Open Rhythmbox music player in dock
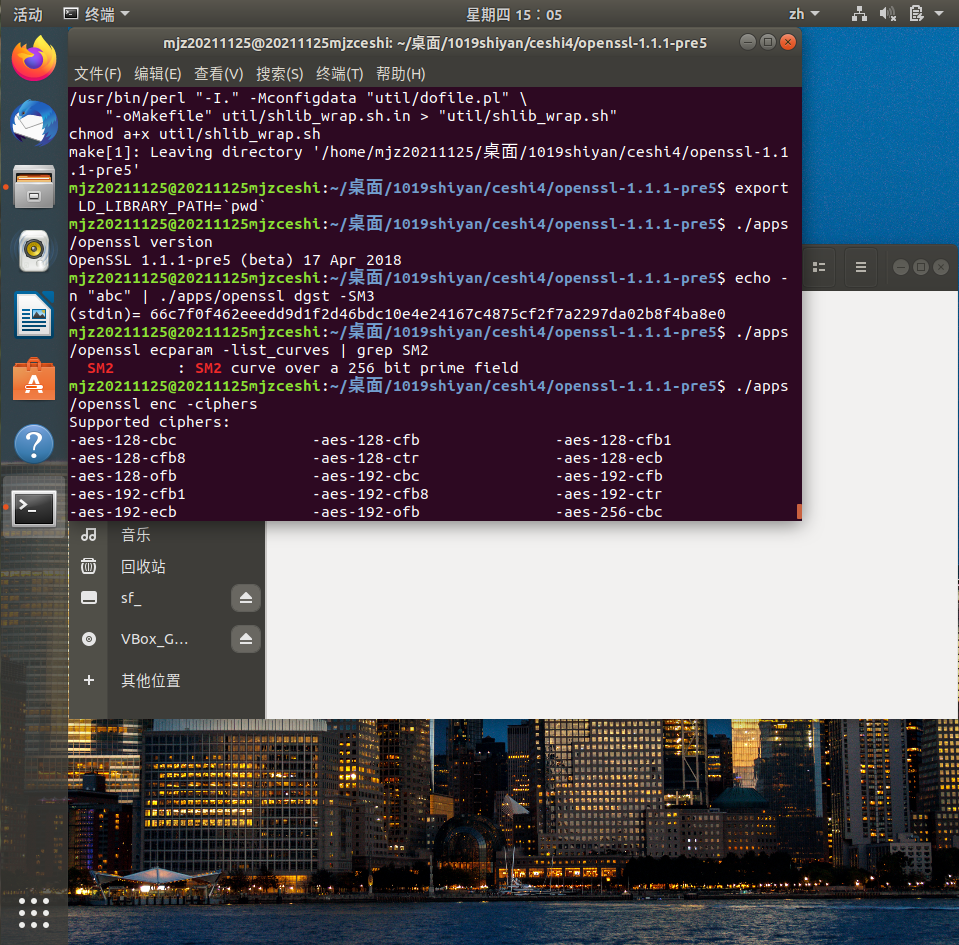Screen dimensions: 959x945 coord(34,251)
